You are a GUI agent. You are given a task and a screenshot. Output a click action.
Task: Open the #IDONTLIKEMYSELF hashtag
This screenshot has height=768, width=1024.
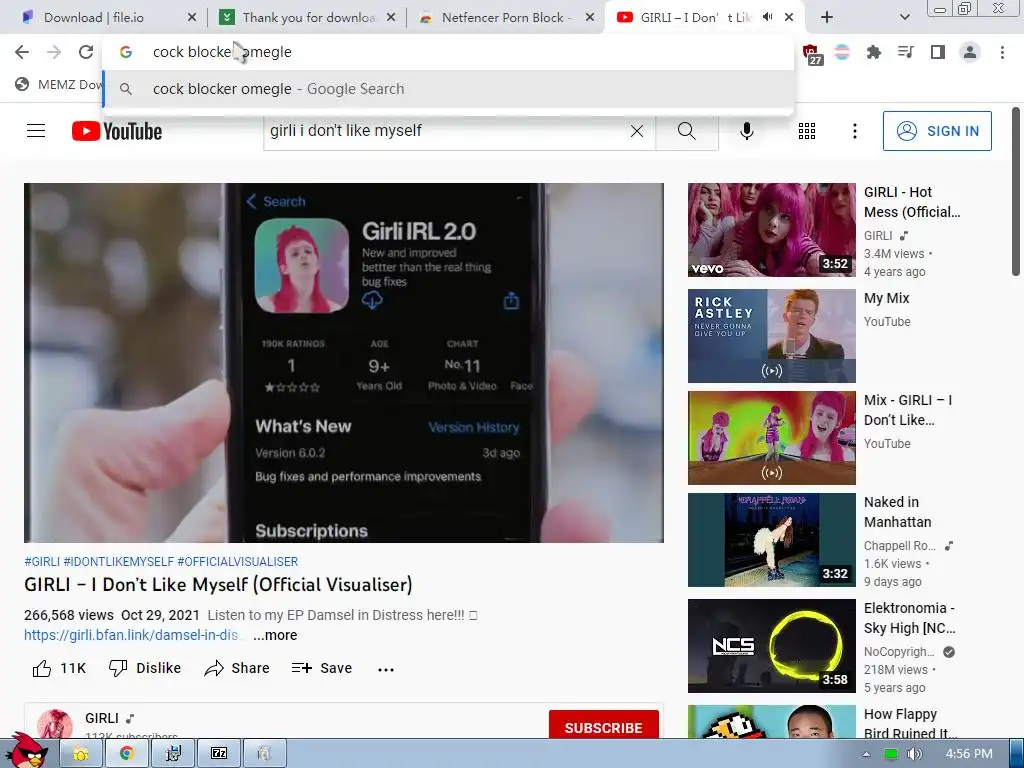(118, 562)
